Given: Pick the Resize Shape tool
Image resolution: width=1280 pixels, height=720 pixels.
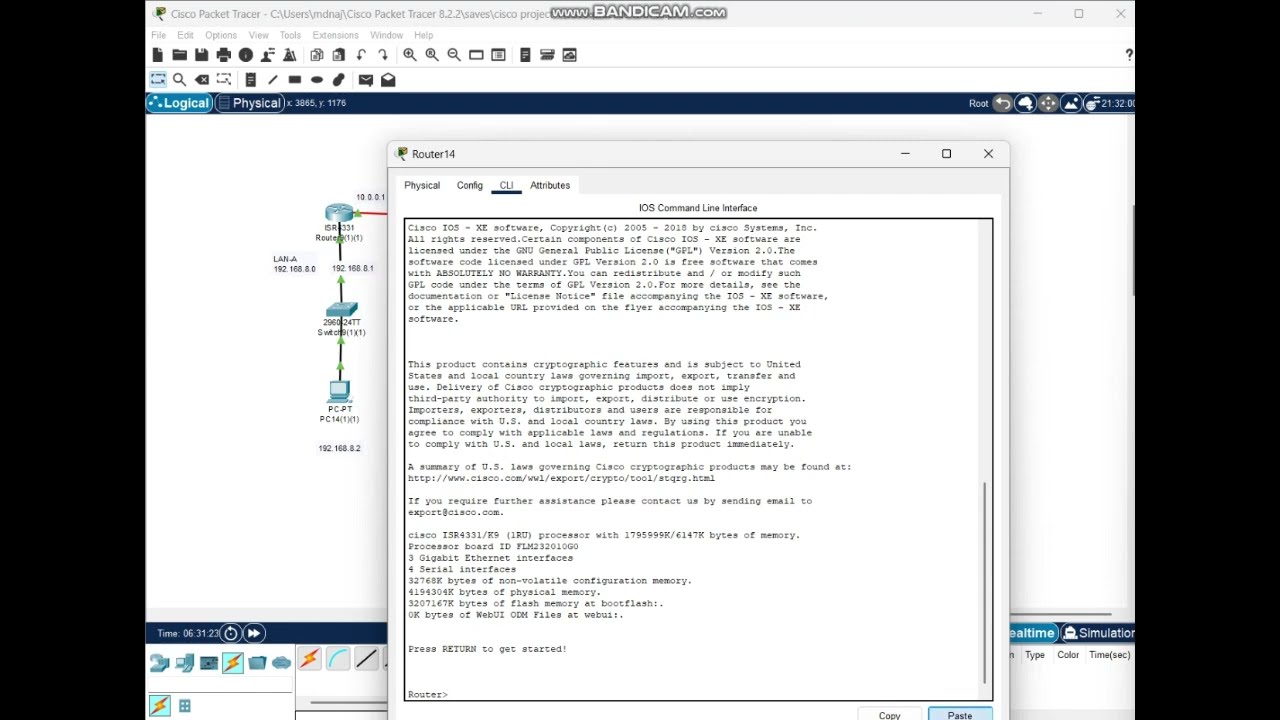Looking at the screenshot, I should [224, 80].
